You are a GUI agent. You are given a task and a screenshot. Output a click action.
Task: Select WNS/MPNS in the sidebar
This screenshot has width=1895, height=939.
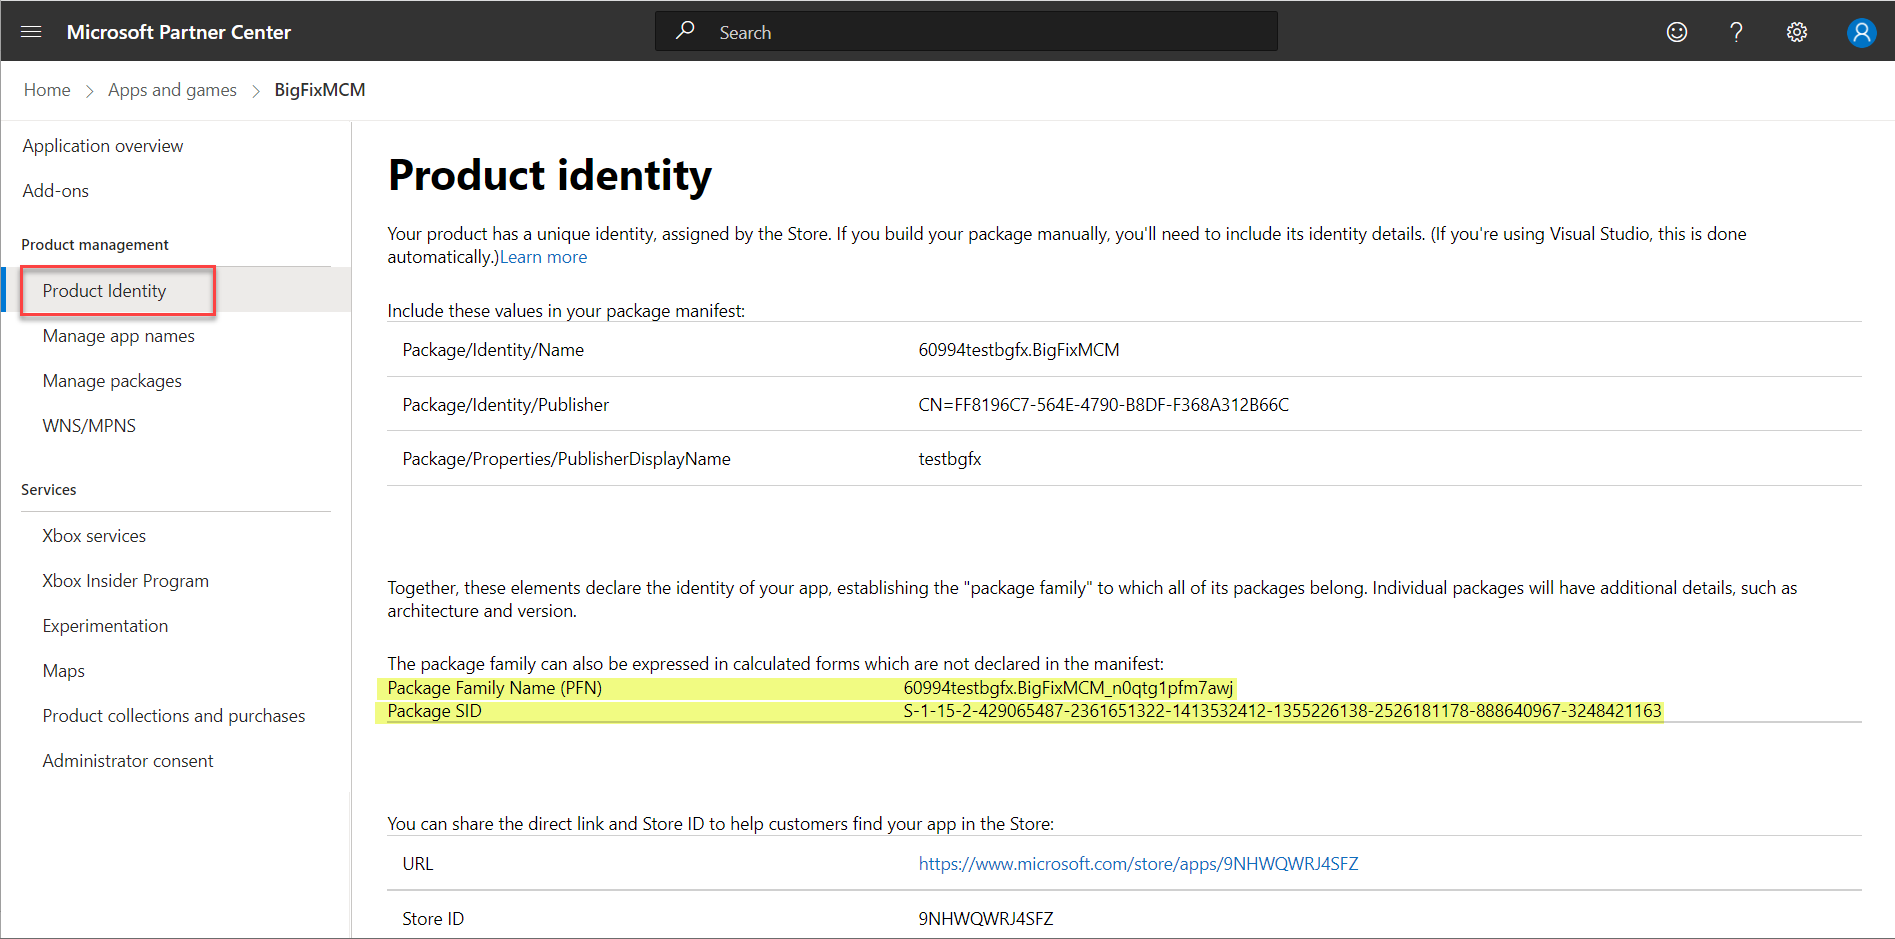[x=89, y=426]
